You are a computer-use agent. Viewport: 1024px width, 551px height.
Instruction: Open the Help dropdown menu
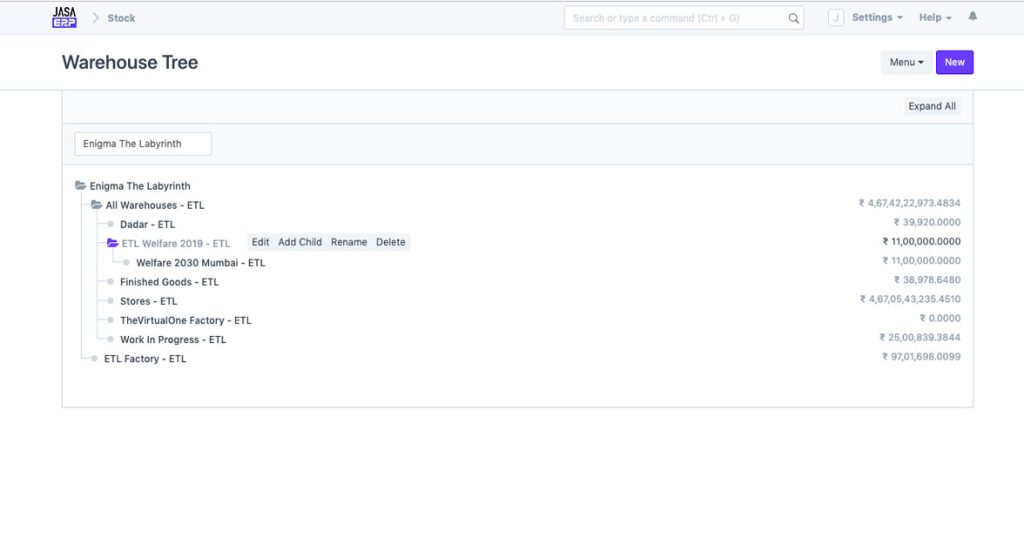(x=935, y=18)
